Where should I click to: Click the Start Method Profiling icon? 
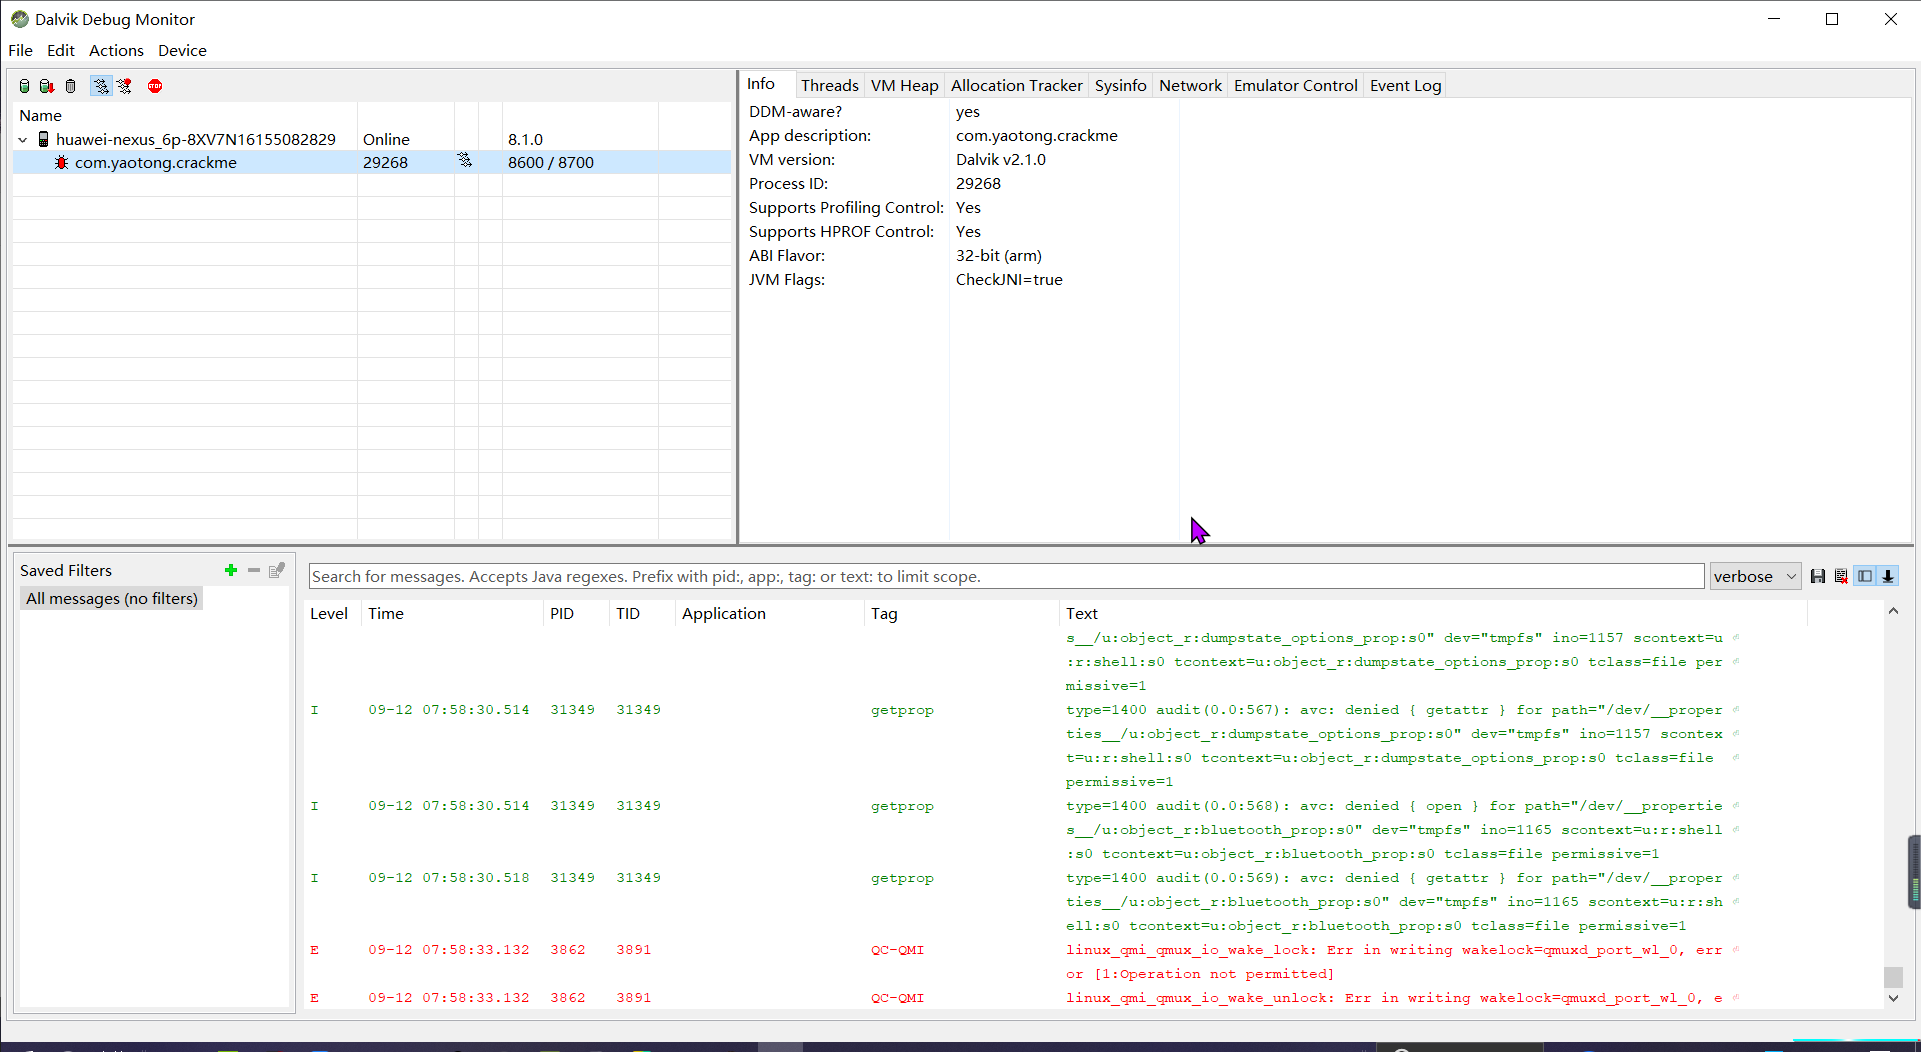tap(124, 86)
